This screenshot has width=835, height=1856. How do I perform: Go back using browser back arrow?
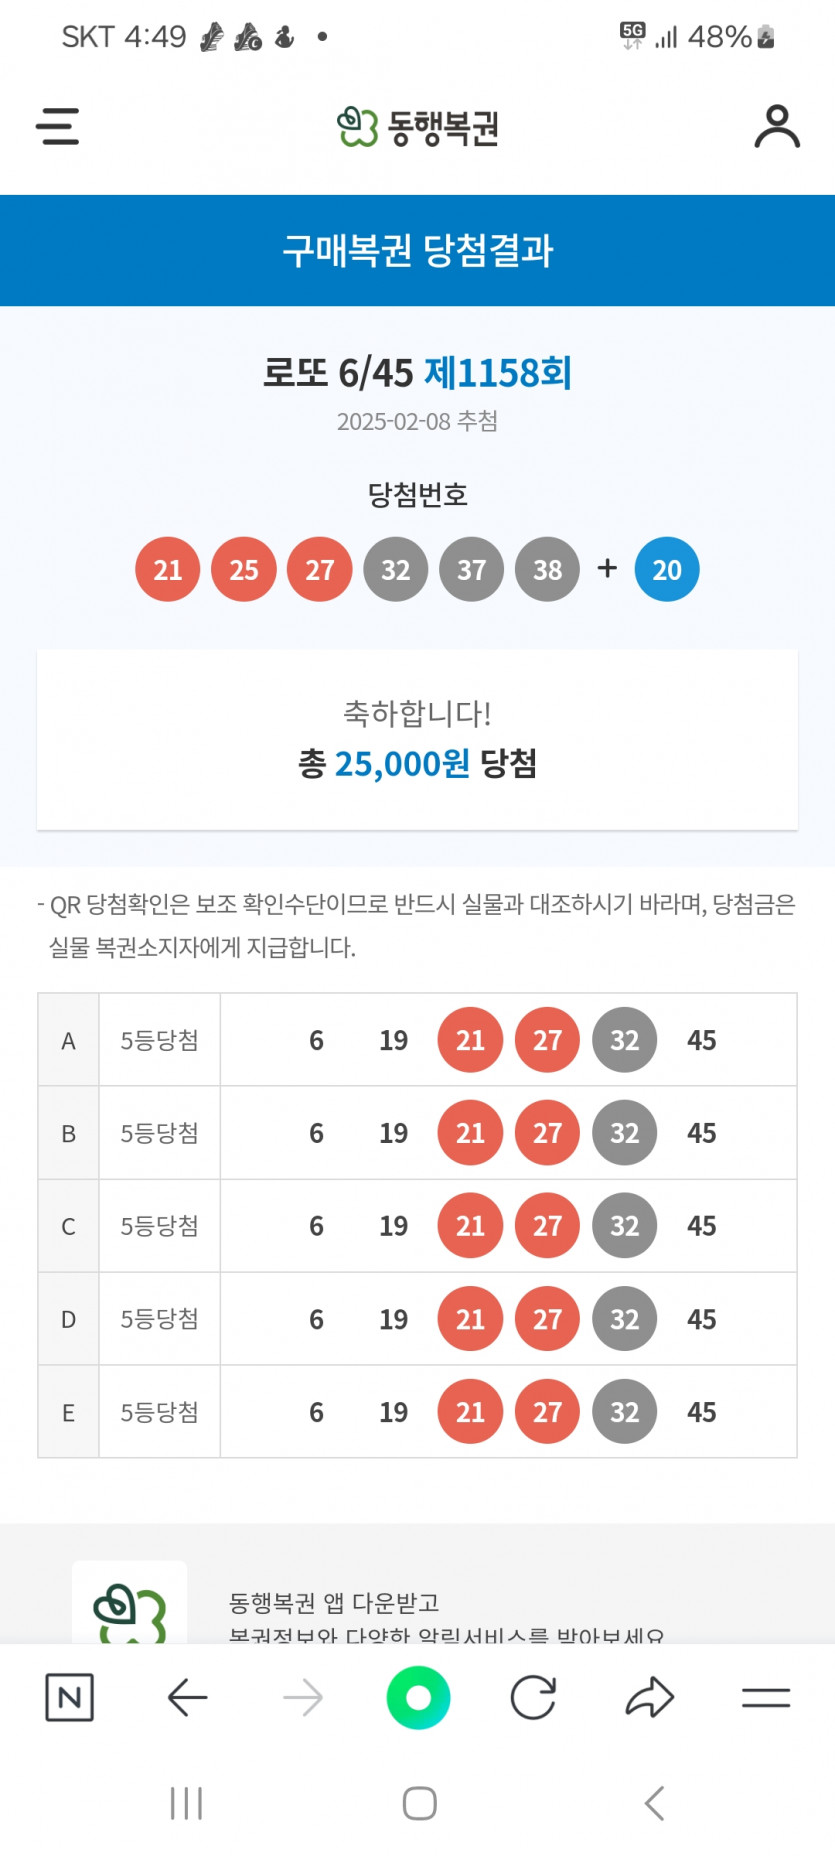(x=187, y=1697)
